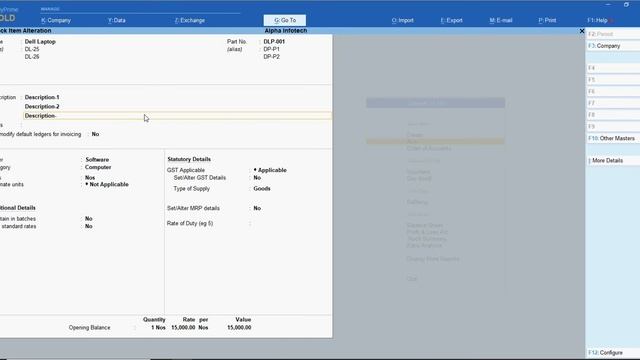This screenshot has width=640, height=360.
Task: Click the Alpha Infotech company title
Action: pos(286,31)
